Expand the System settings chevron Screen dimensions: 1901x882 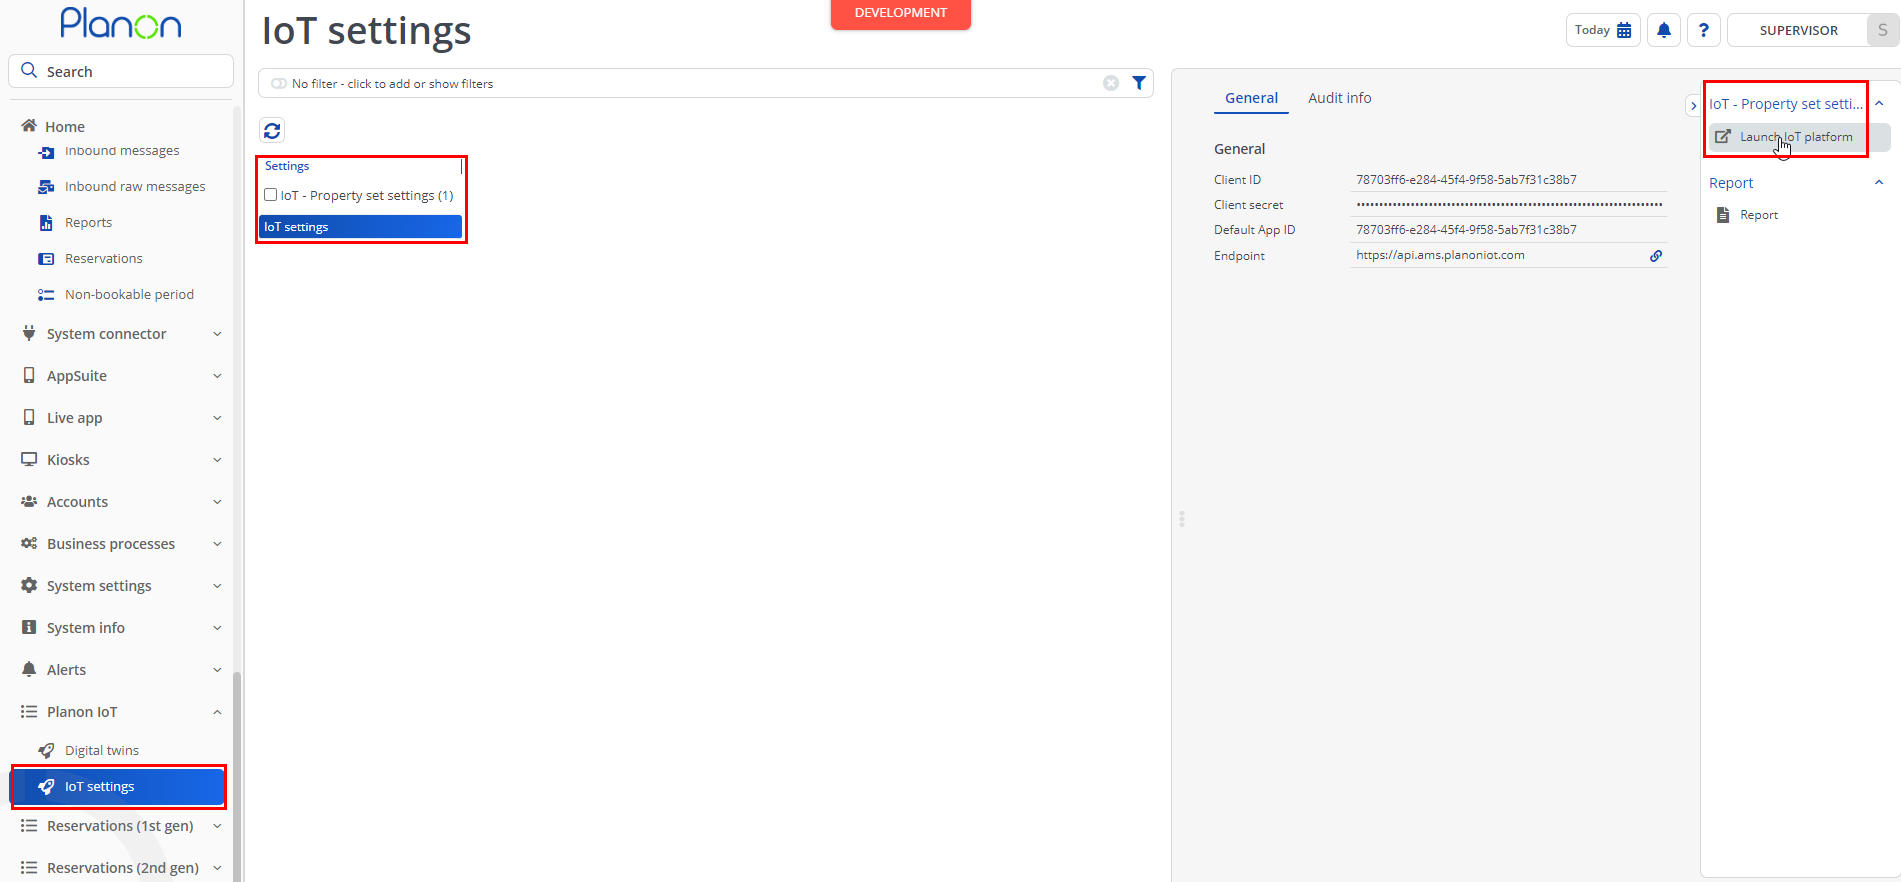coord(217,586)
